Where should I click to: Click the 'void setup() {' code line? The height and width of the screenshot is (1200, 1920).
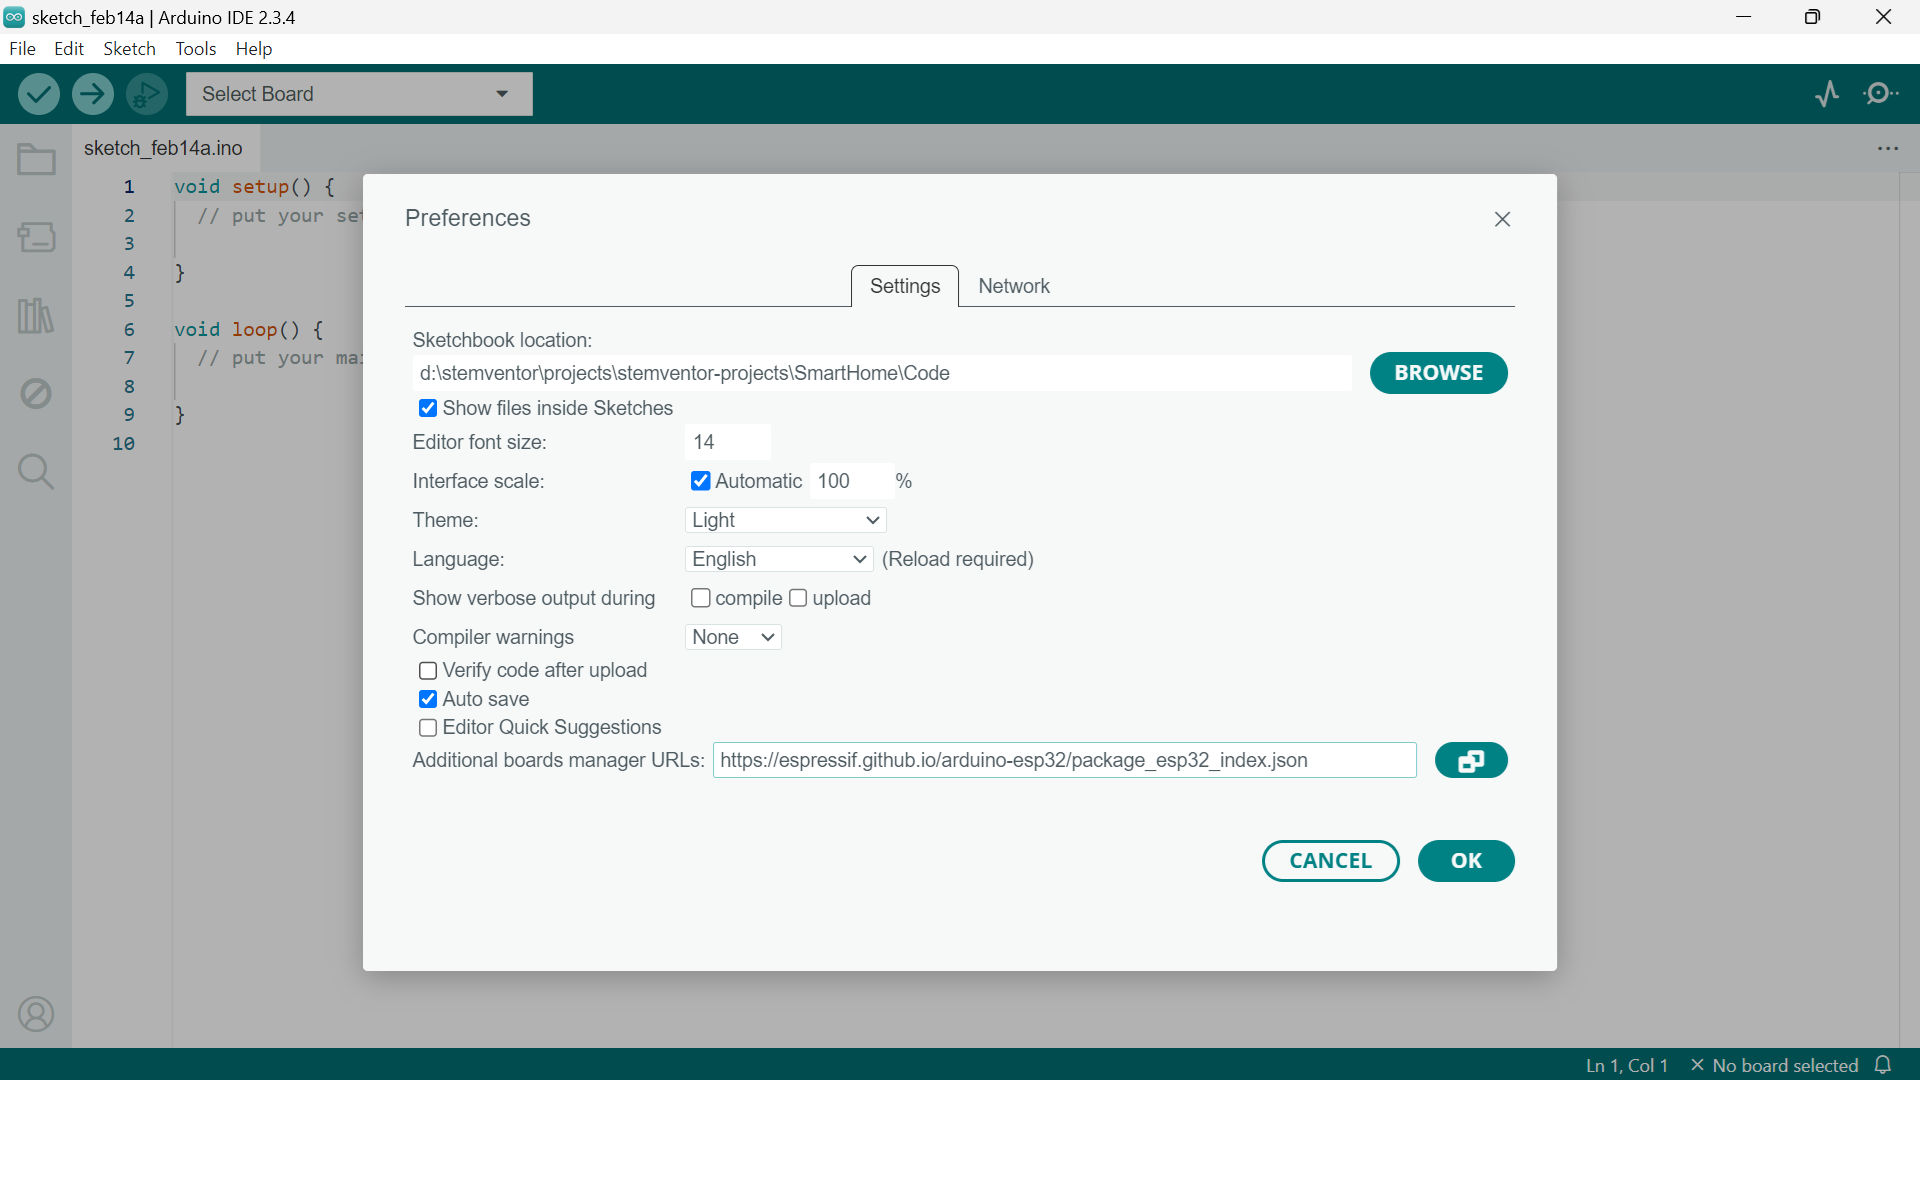coord(254,186)
